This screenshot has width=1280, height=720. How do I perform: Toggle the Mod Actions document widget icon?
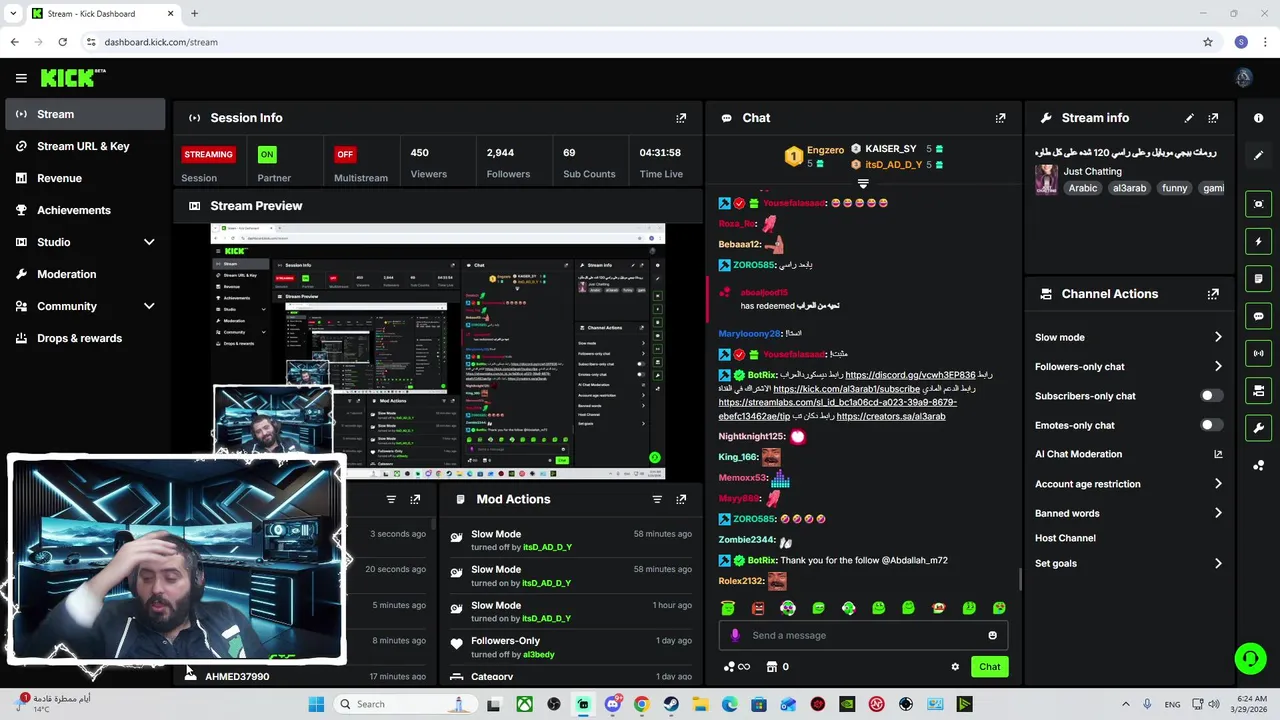click(x=1258, y=279)
